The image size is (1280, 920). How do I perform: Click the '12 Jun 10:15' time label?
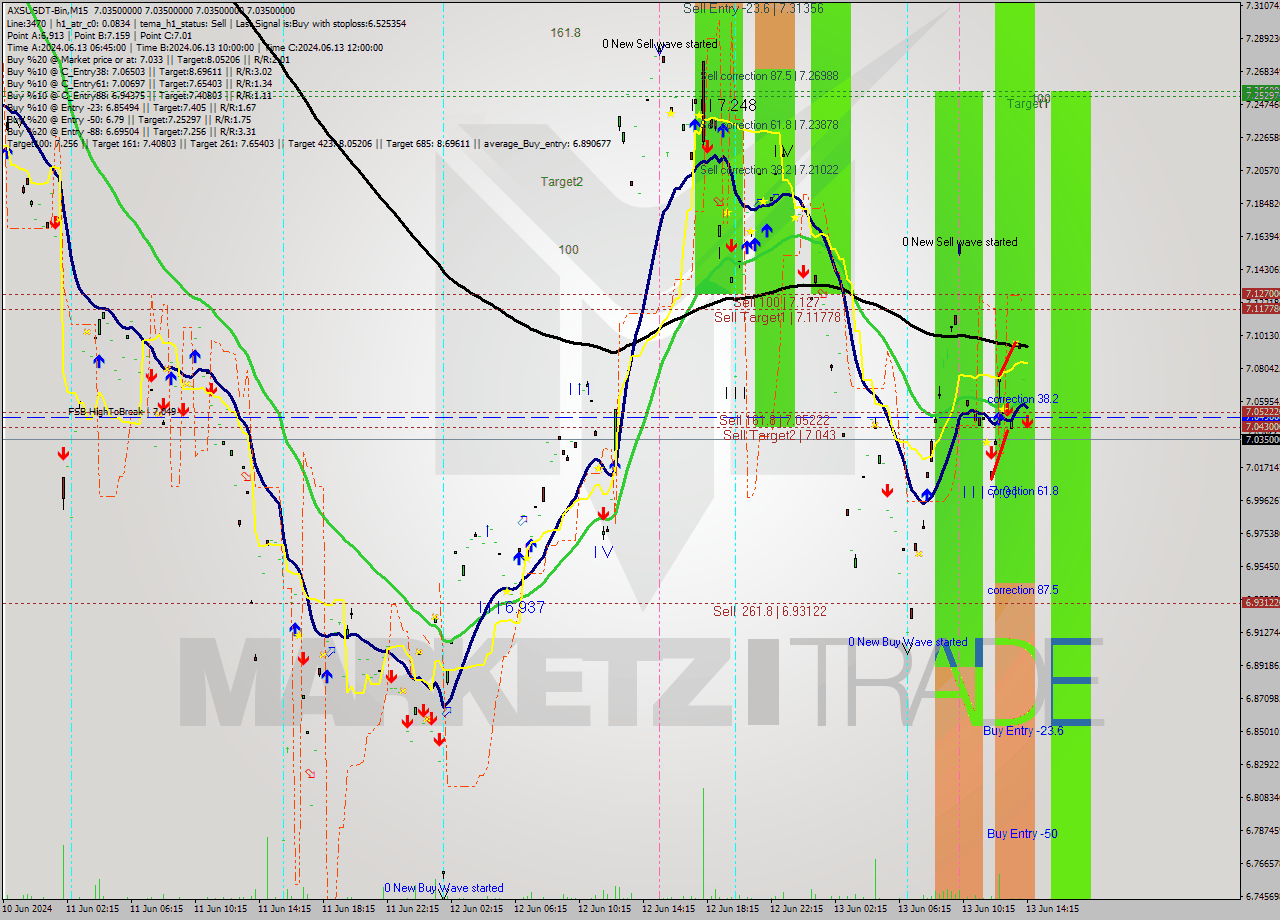coord(605,910)
